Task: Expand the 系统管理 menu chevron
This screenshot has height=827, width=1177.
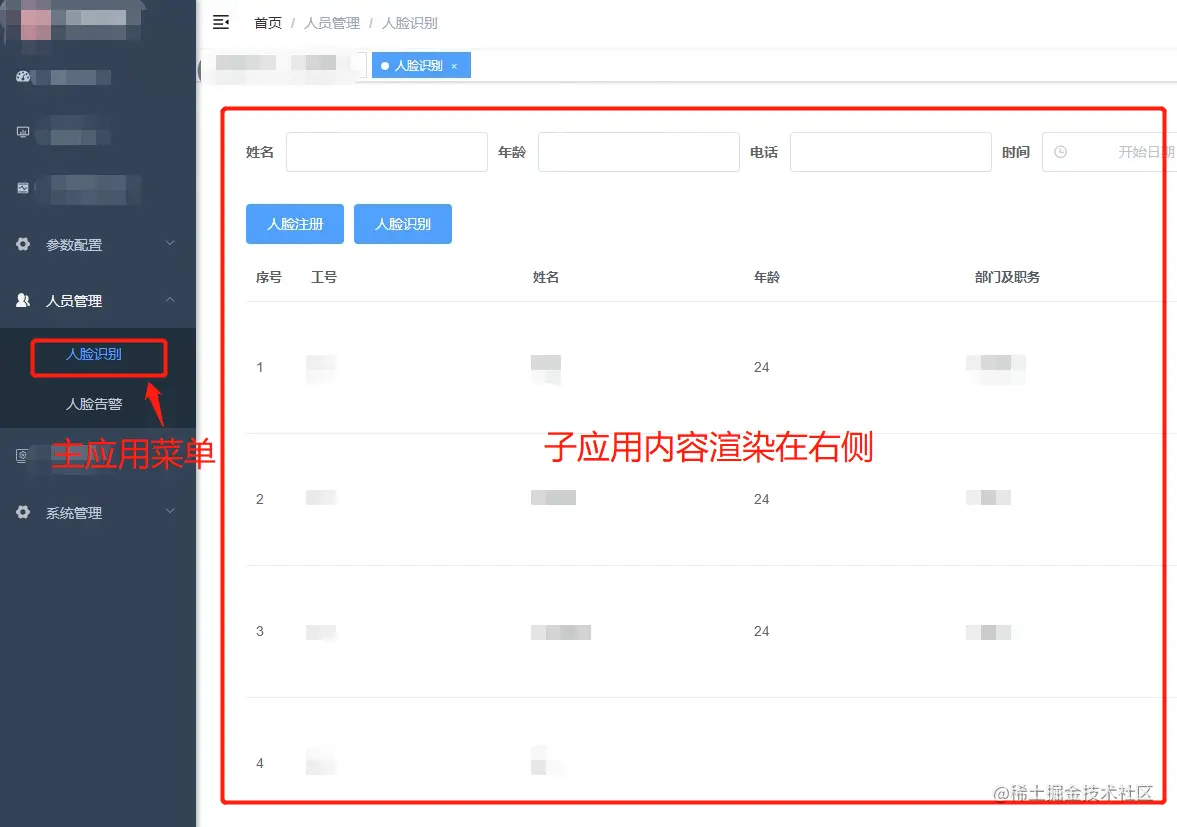Action: pyautogui.click(x=170, y=511)
